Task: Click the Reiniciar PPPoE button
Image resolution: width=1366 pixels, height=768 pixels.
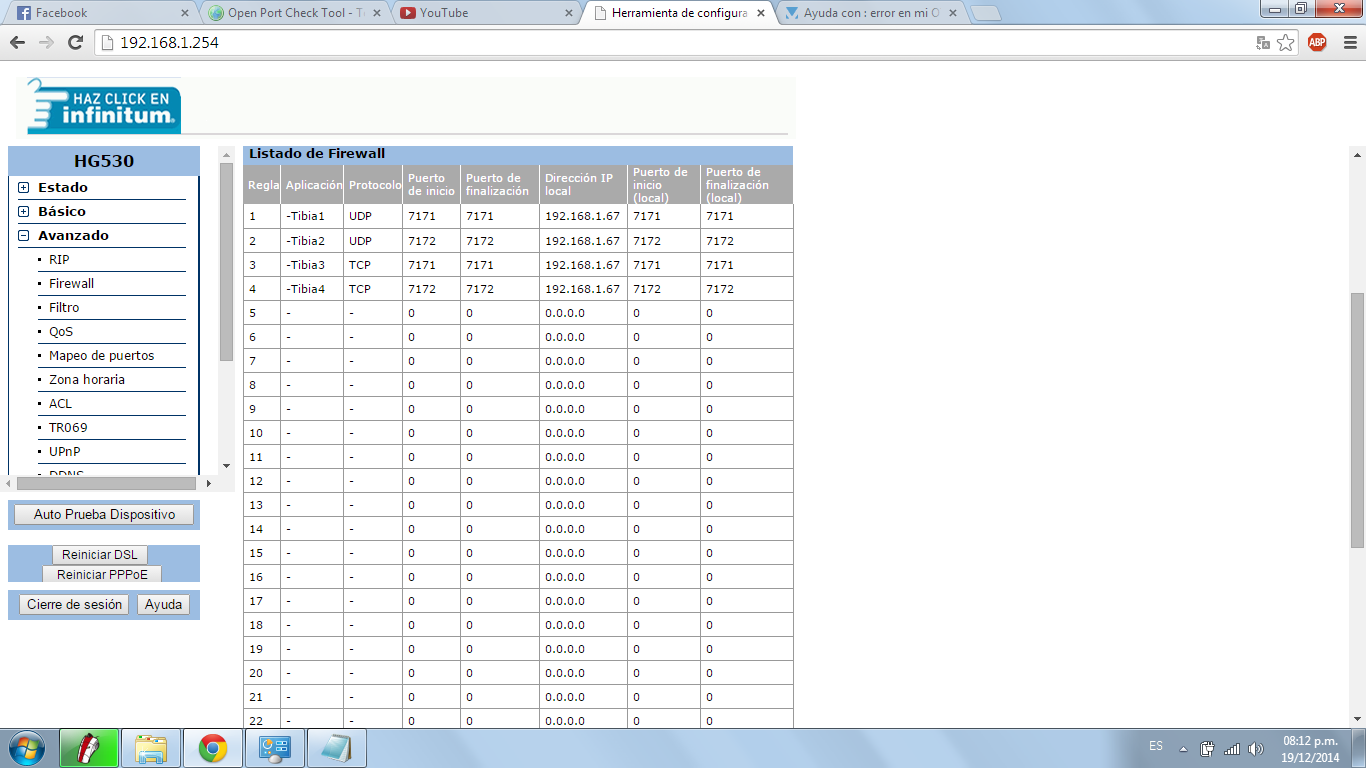Action: (x=102, y=574)
